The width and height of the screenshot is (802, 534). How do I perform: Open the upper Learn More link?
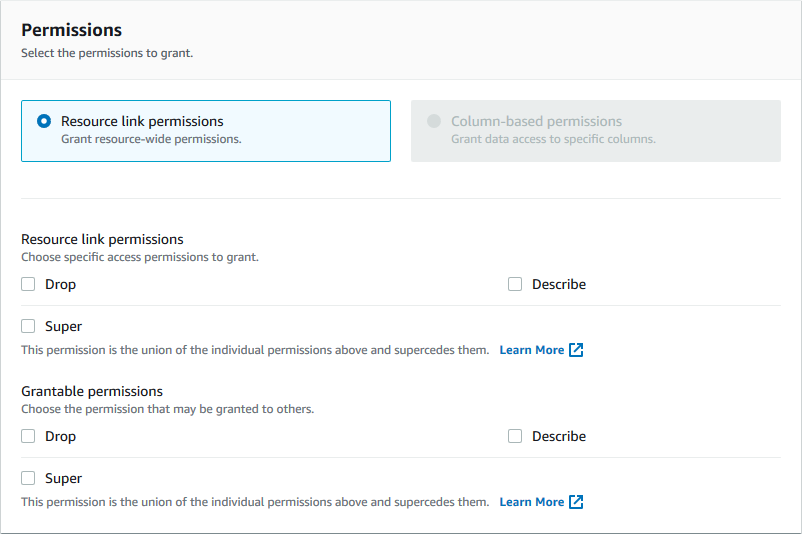coord(531,350)
